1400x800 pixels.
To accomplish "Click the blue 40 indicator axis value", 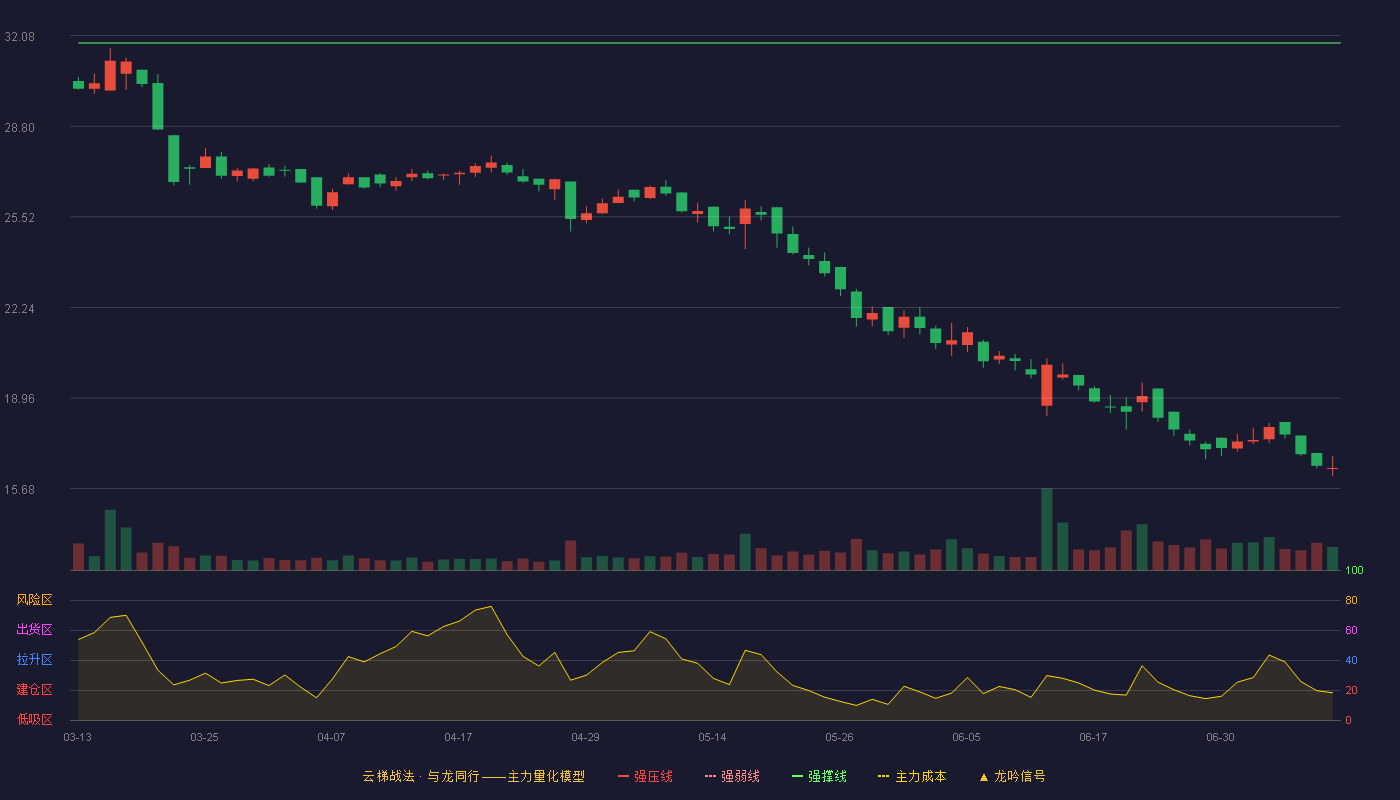I will click(1351, 660).
